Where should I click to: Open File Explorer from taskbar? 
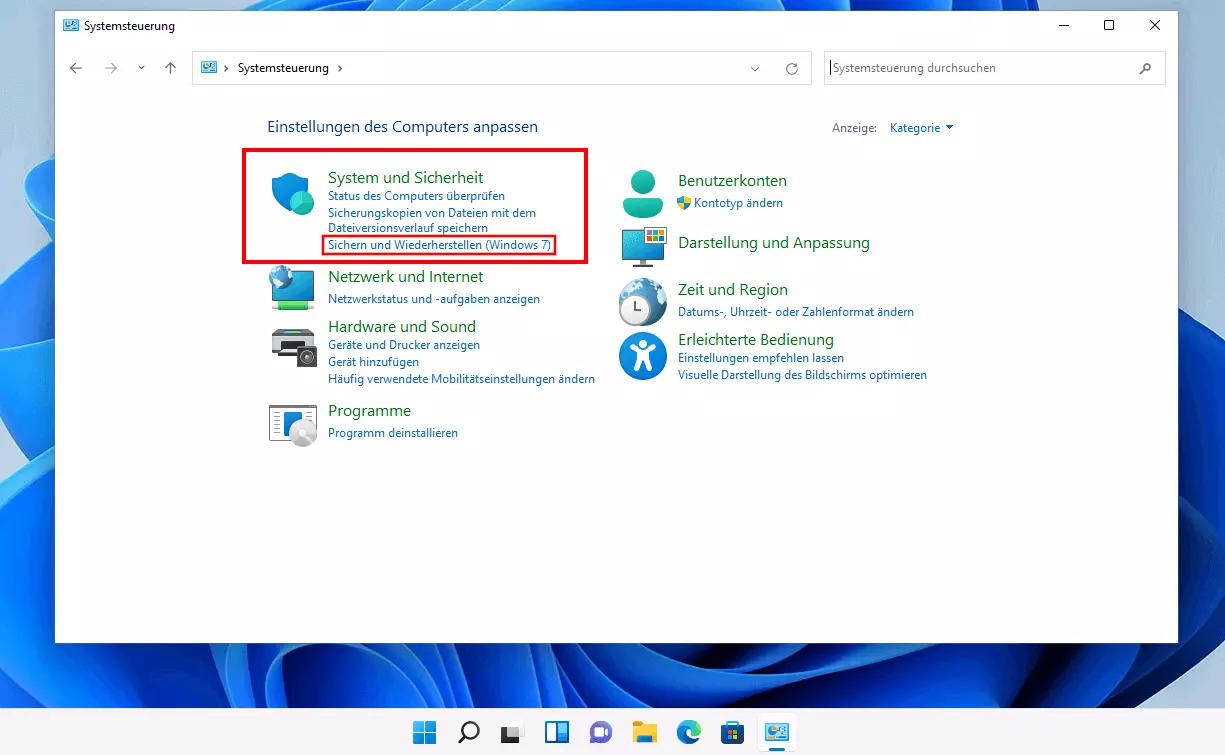pos(644,732)
